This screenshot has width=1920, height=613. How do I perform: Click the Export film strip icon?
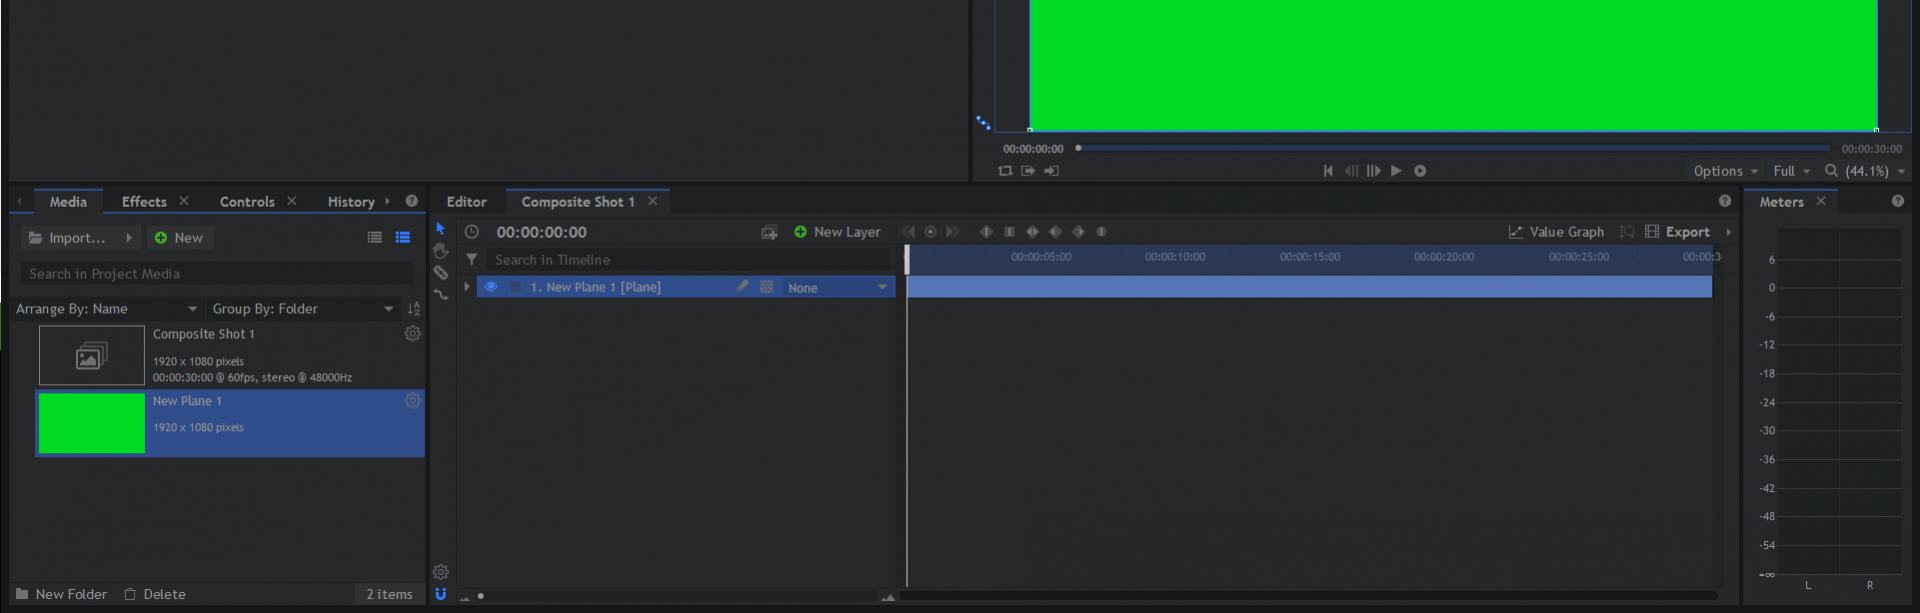click(1652, 232)
